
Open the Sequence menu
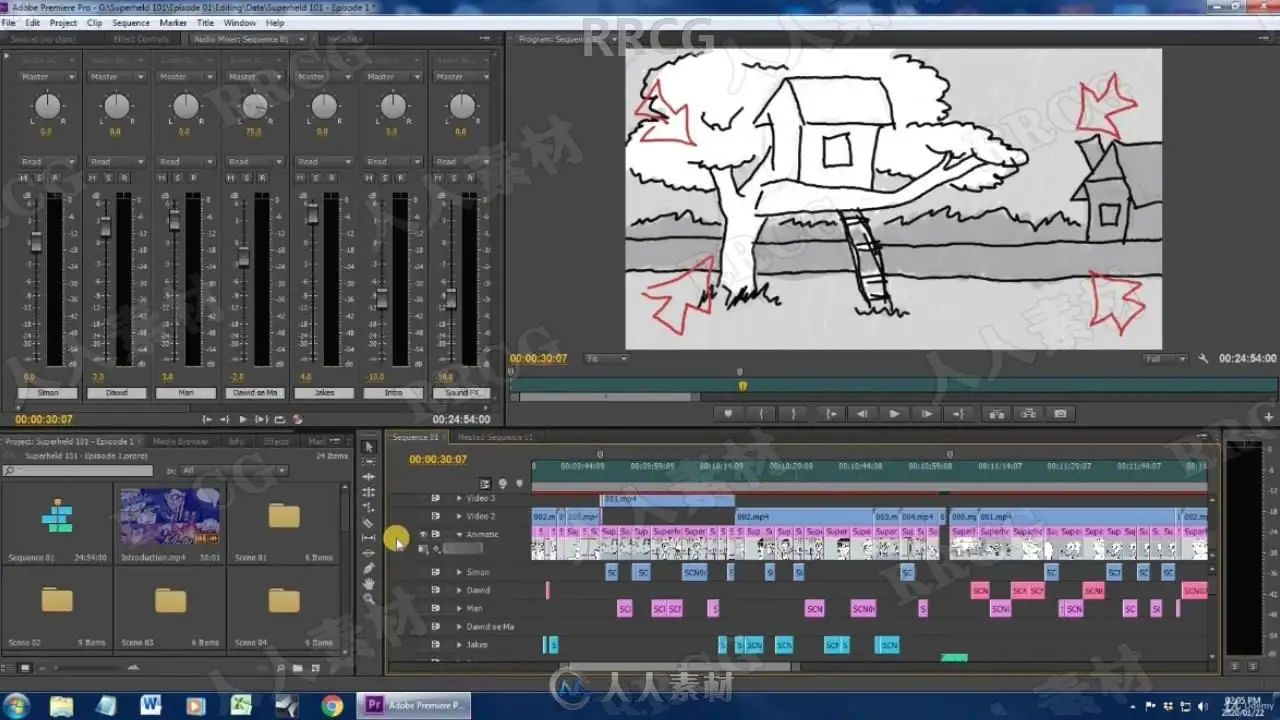pyautogui.click(x=131, y=23)
